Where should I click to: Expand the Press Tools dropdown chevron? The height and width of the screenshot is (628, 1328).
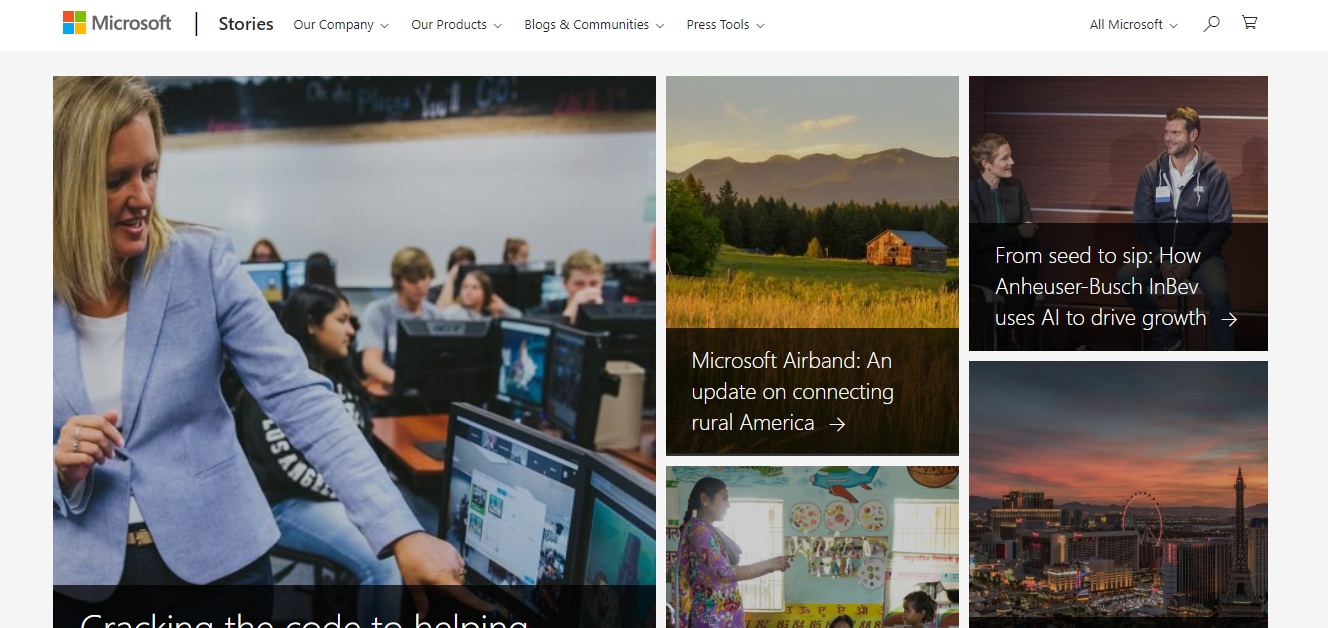[760, 26]
